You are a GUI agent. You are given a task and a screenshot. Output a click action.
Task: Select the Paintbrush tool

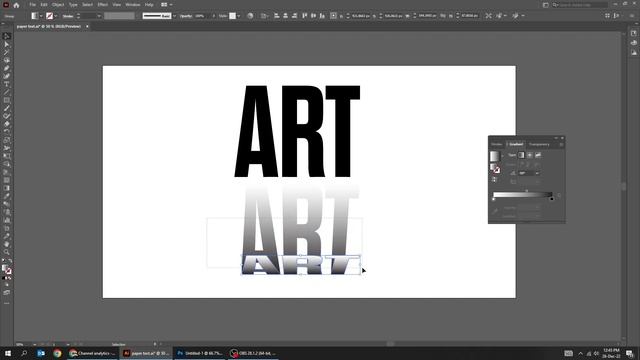(7, 108)
